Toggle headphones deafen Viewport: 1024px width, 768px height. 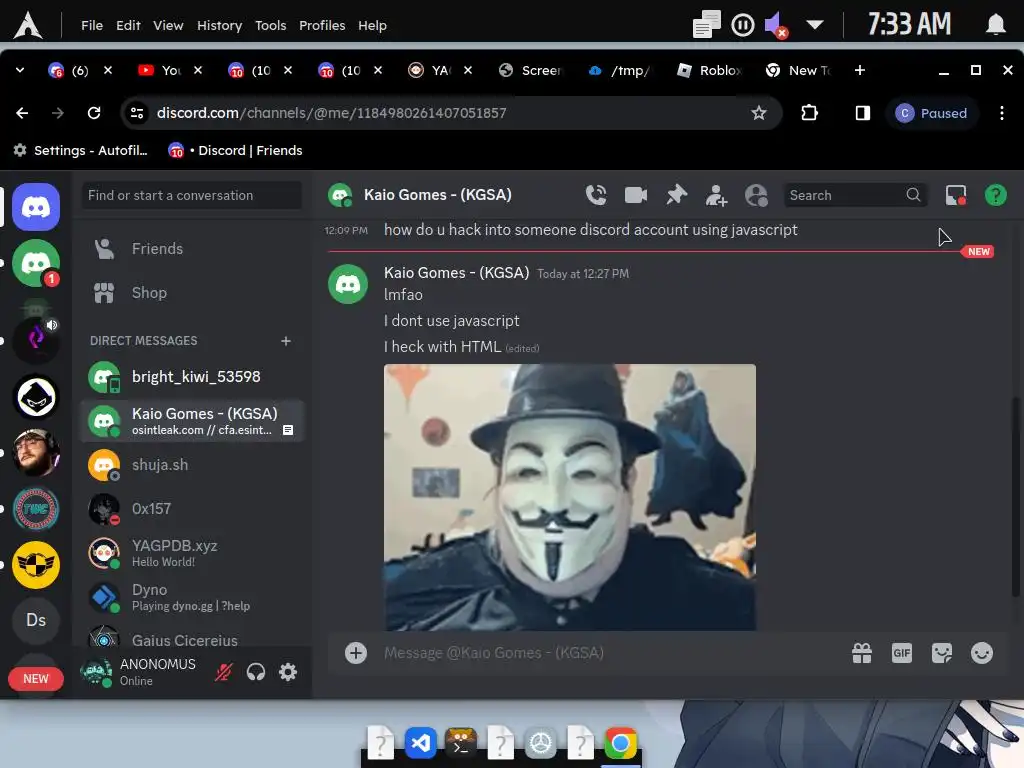coord(256,671)
